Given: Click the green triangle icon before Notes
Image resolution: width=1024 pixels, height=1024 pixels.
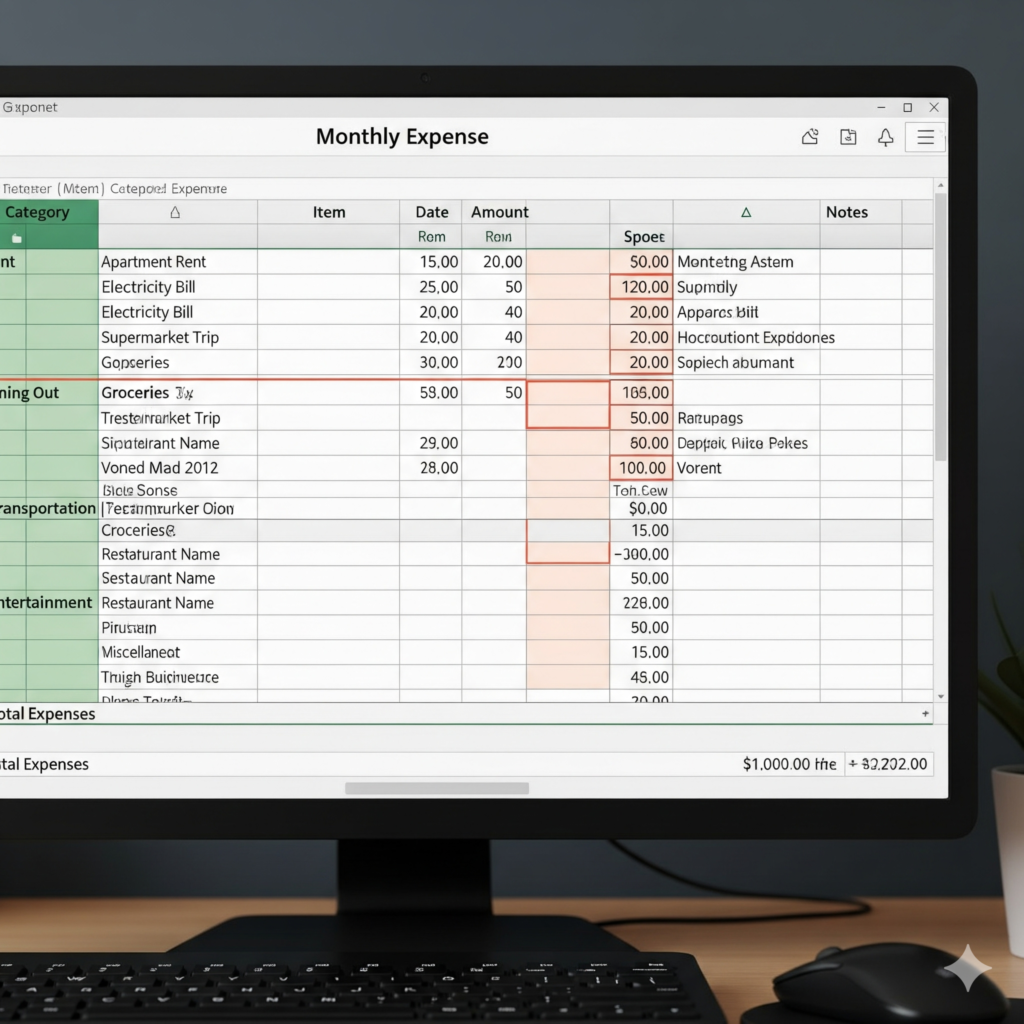Looking at the screenshot, I should [x=745, y=212].
